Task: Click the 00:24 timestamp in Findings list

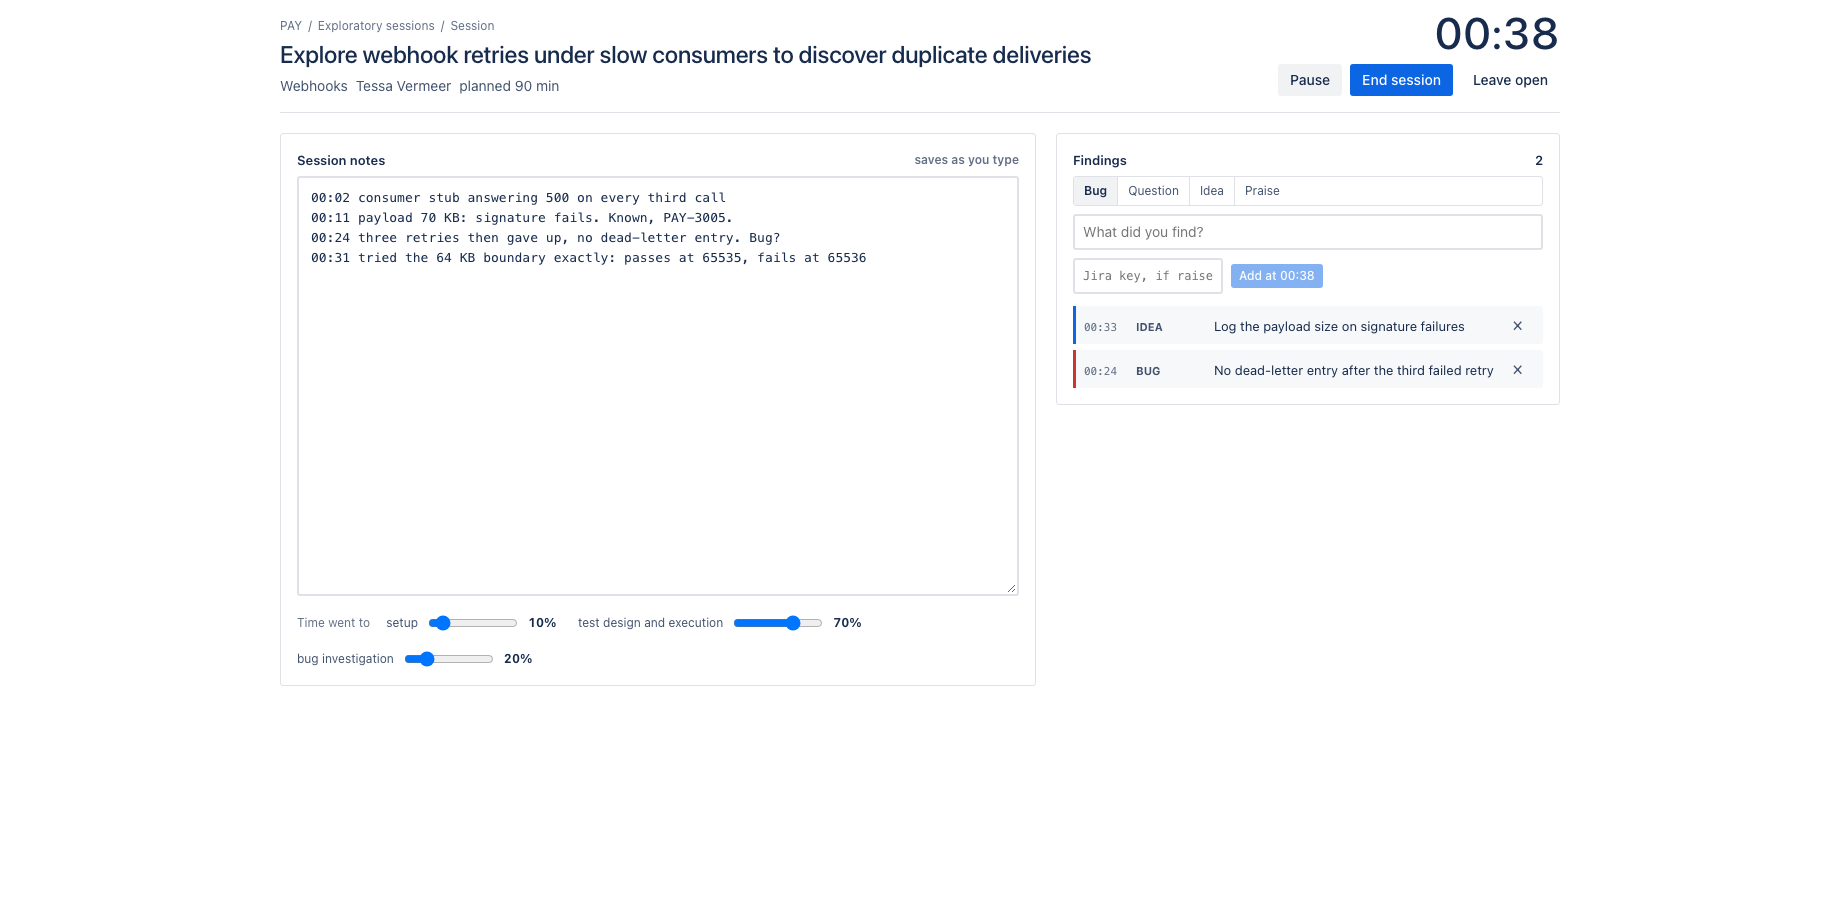Action: [1100, 371]
